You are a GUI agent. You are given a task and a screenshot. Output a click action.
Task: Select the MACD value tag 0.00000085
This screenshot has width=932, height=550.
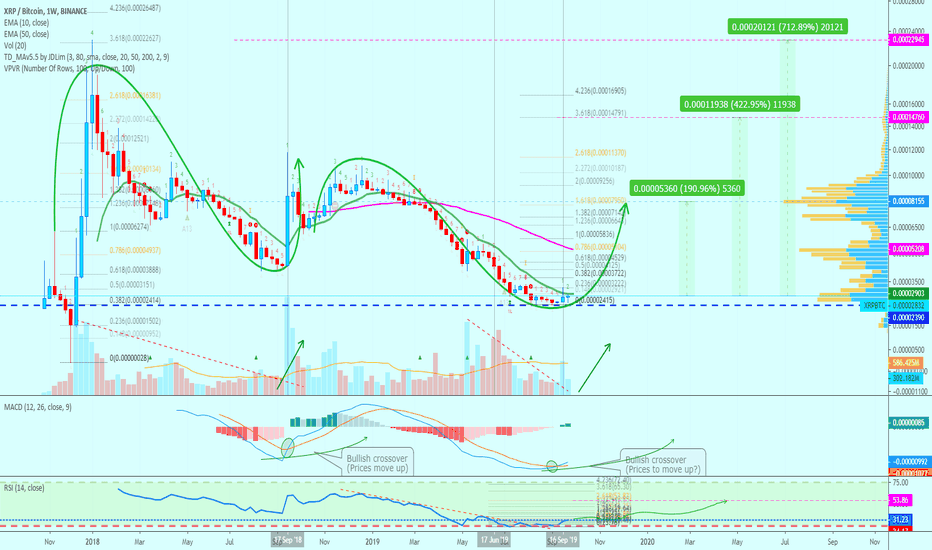(x=908, y=423)
